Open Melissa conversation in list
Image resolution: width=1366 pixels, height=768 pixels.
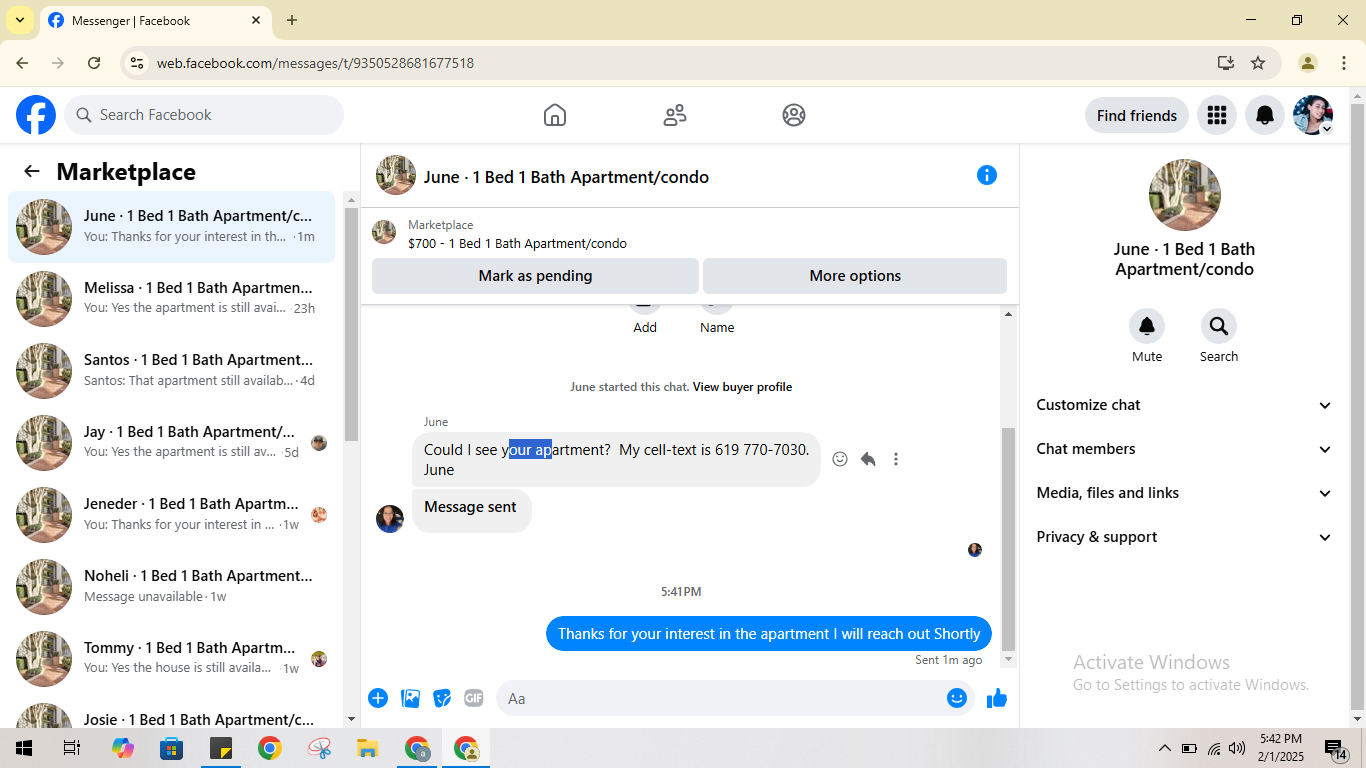172,299
